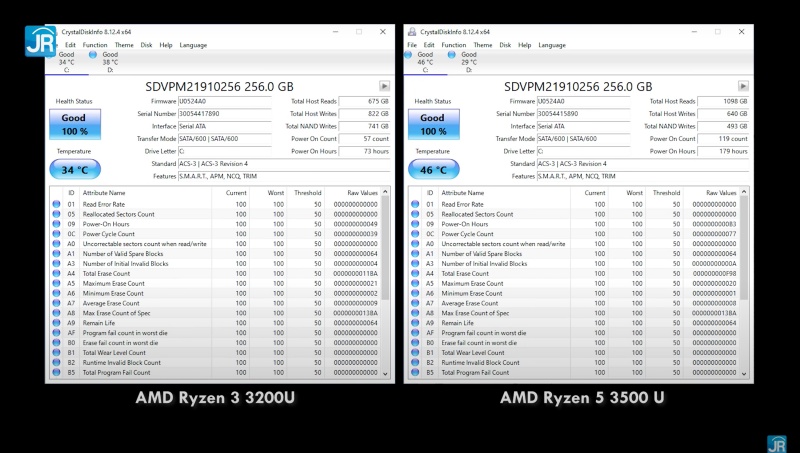Click the 34 °C temperature indicator button
Screen dimensions: 800x453
coord(74,170)
